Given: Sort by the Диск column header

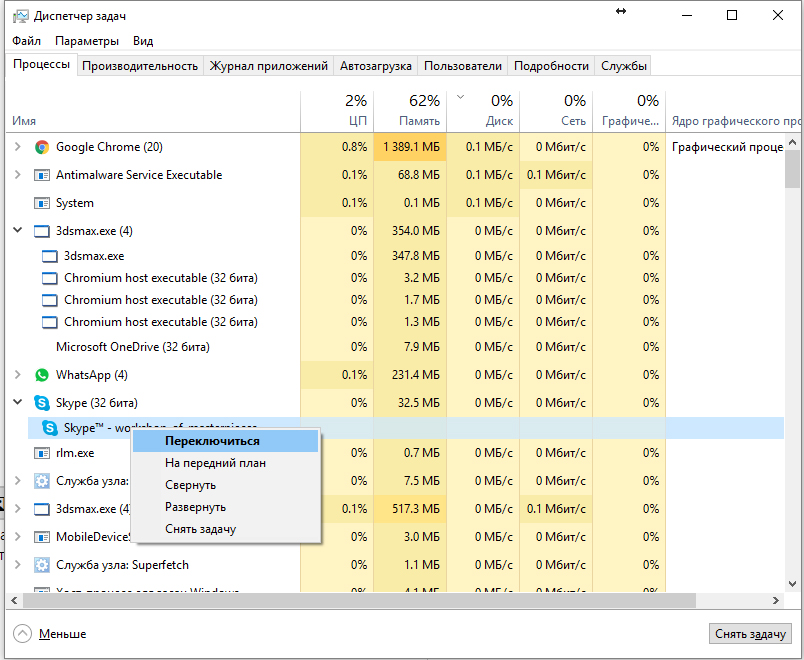Looking at the screenshot, I should [483, 111].
